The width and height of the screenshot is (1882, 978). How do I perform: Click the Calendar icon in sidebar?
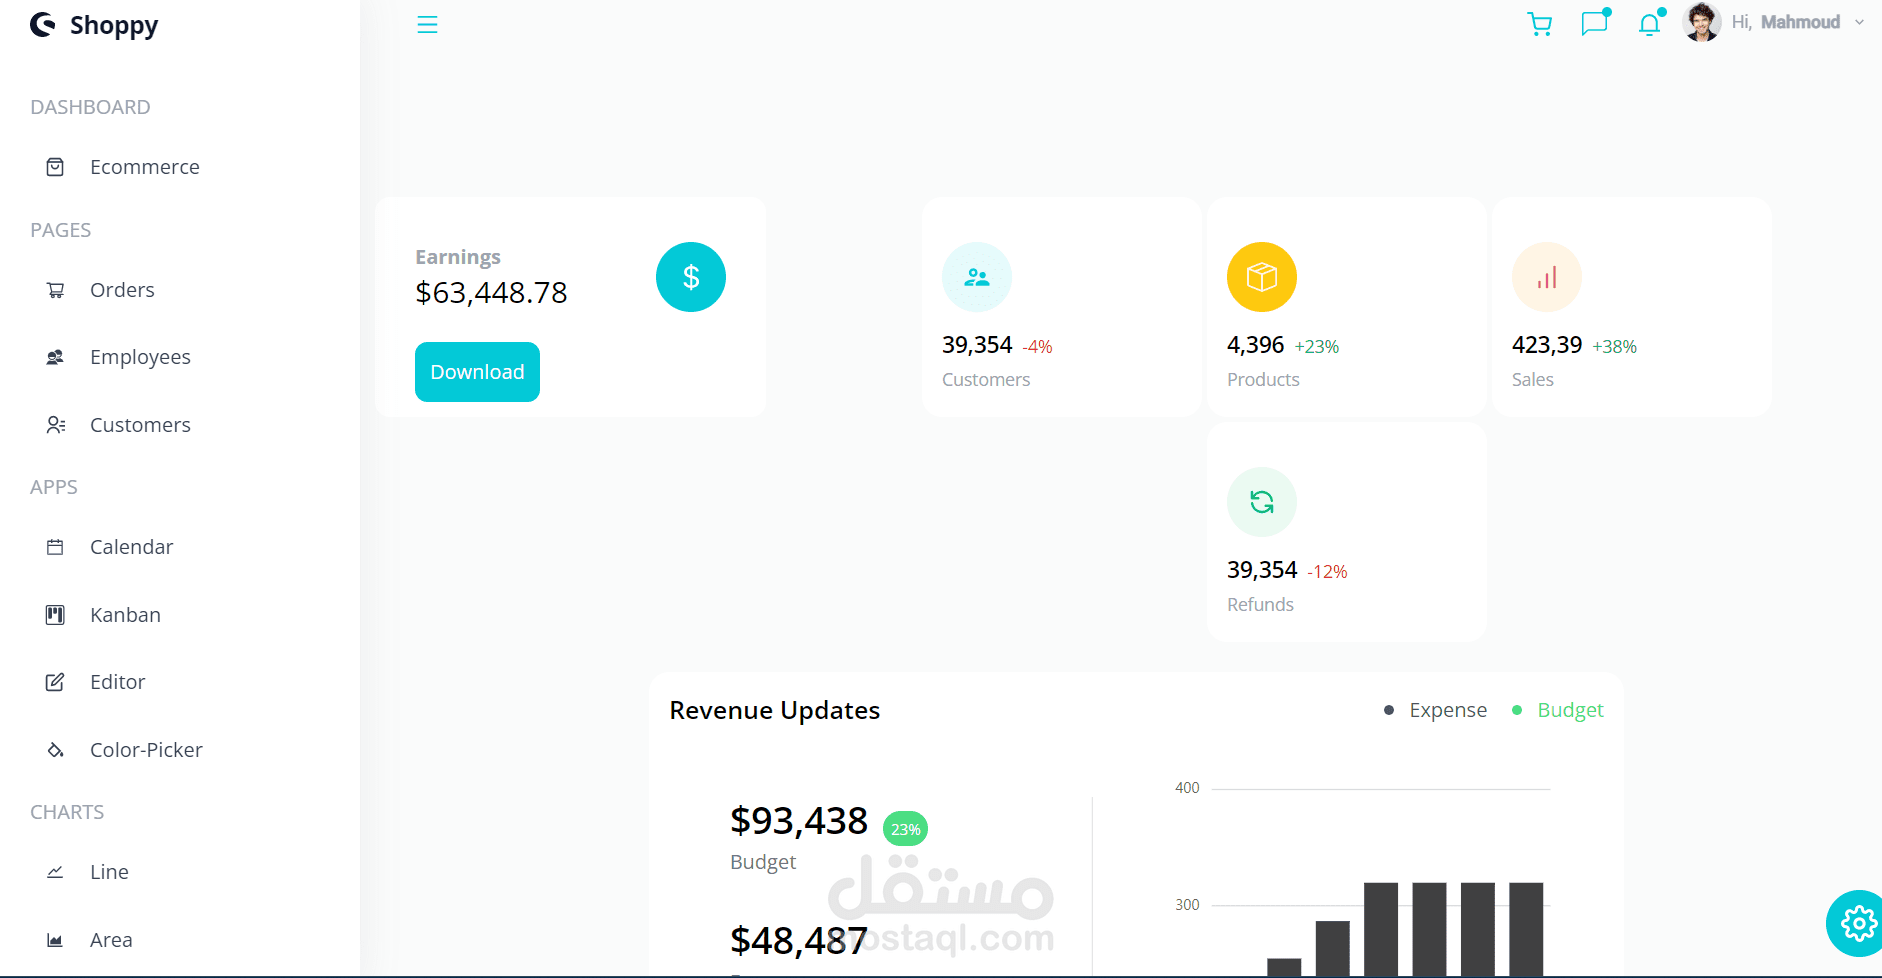pos(55,547)
